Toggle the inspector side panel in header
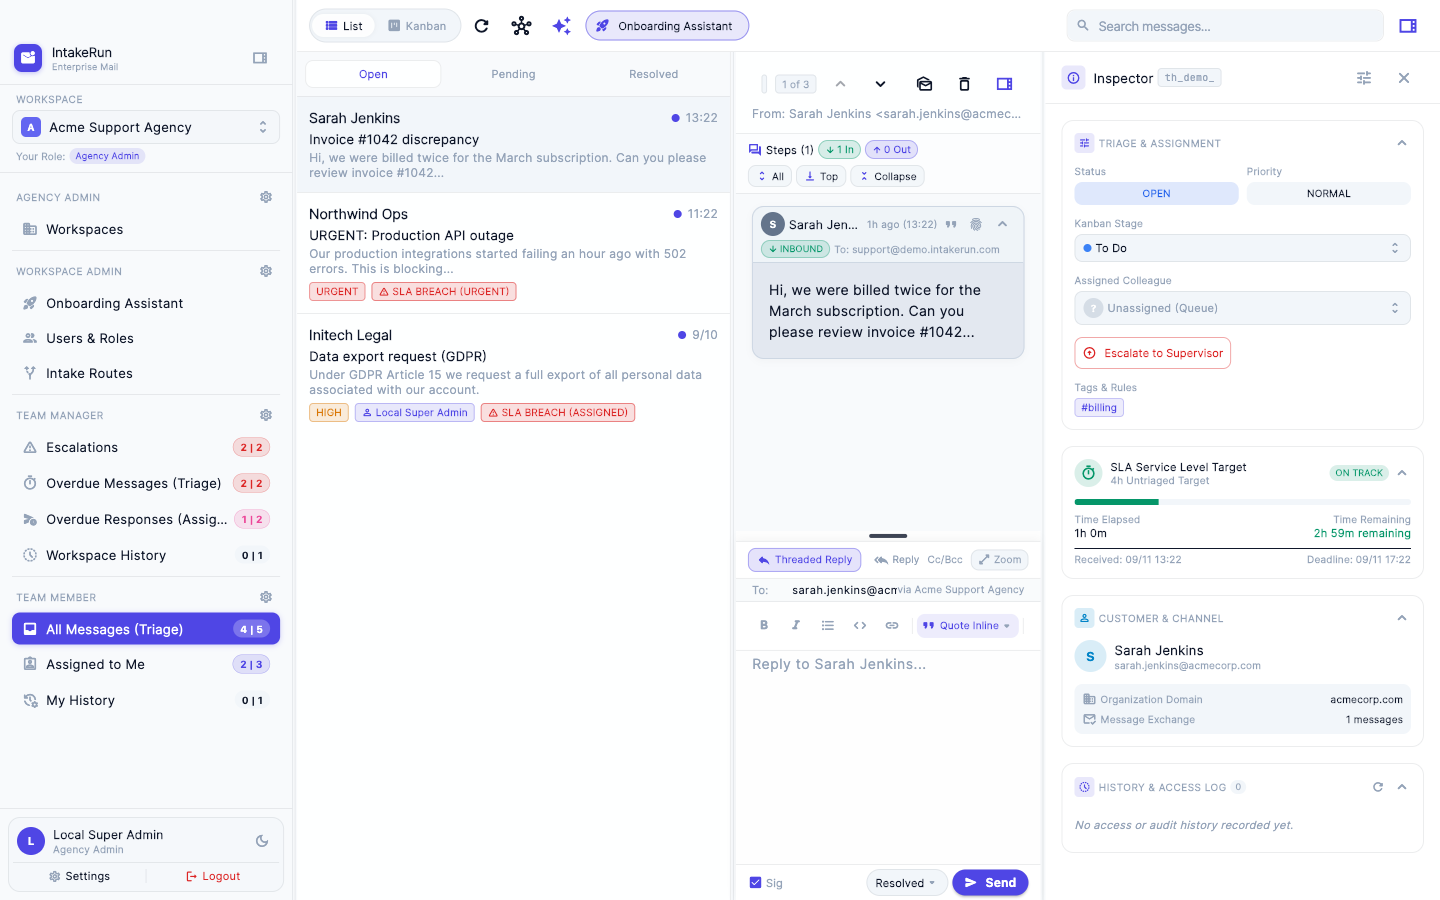The width and height of the screenshot is (1440, 900). 1408,26
